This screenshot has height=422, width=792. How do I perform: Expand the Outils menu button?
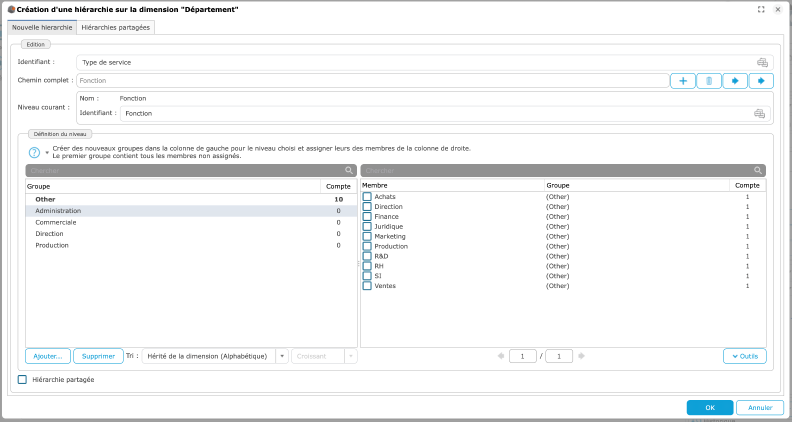point(744,356)
